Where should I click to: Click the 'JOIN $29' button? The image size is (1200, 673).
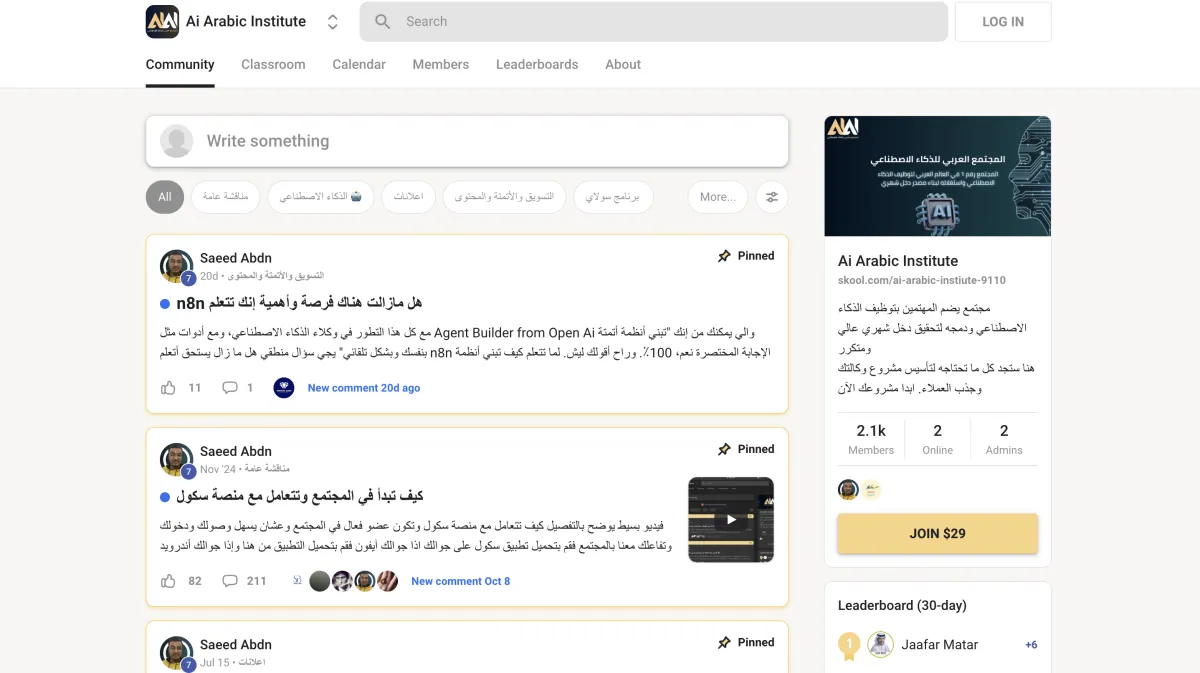(x=937, y=533)
